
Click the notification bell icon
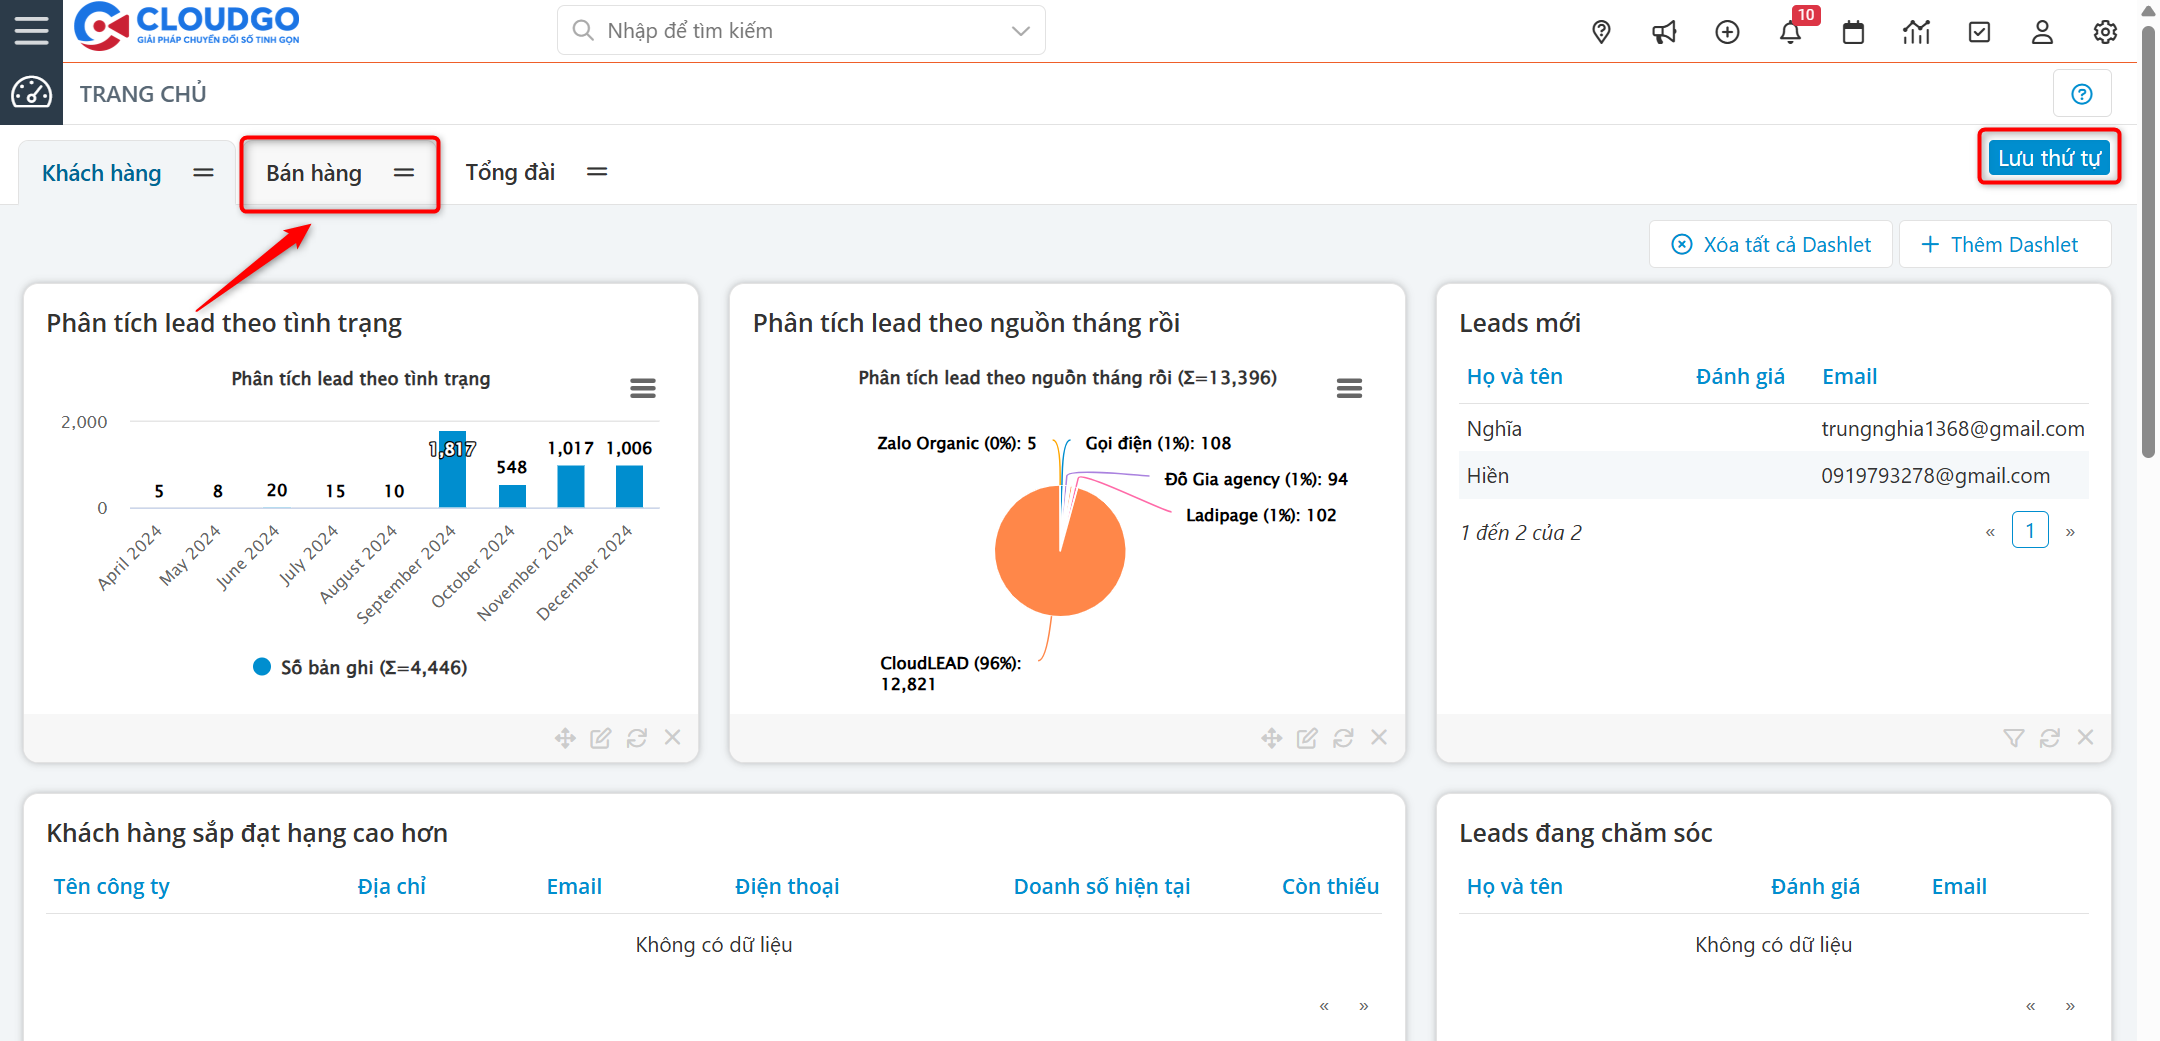(x=1790, y=32)
